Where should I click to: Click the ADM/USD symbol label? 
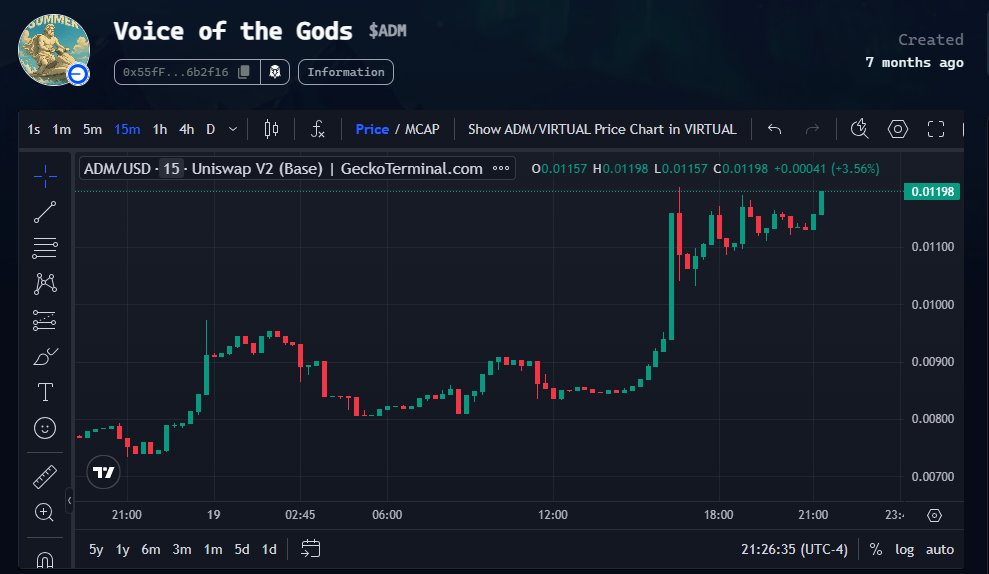117,168
